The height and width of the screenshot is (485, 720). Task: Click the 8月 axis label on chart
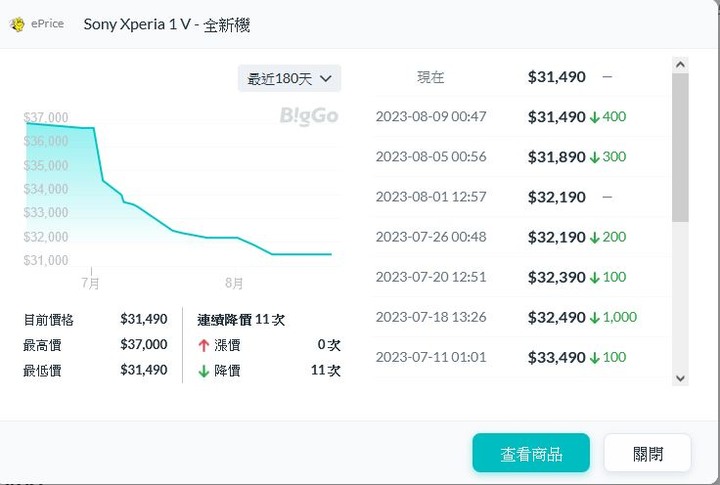[234, 283]
